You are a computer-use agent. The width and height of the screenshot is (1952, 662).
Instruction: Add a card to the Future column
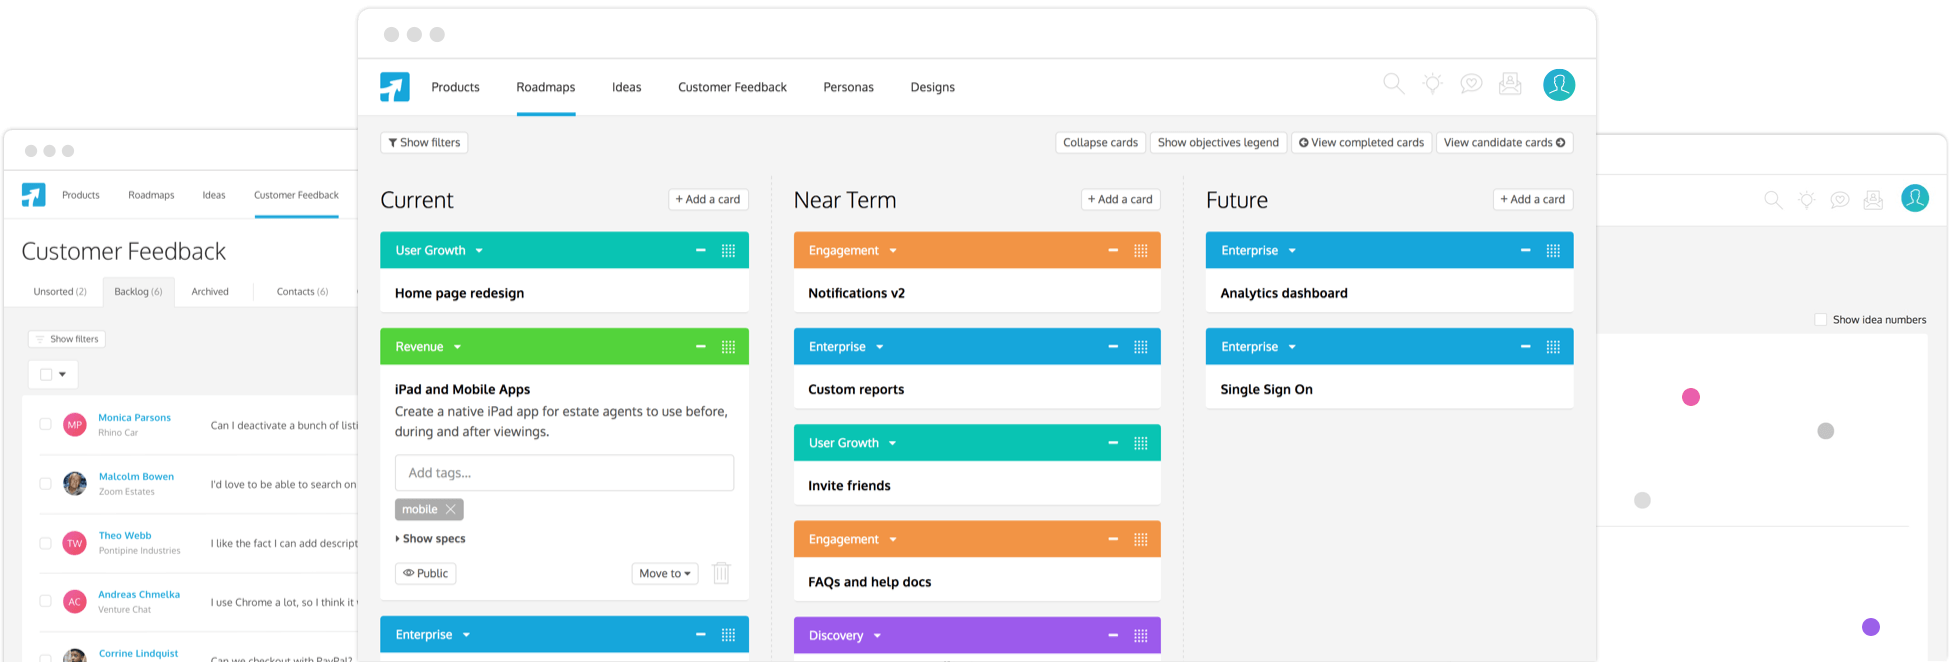tap(1533, 200)
